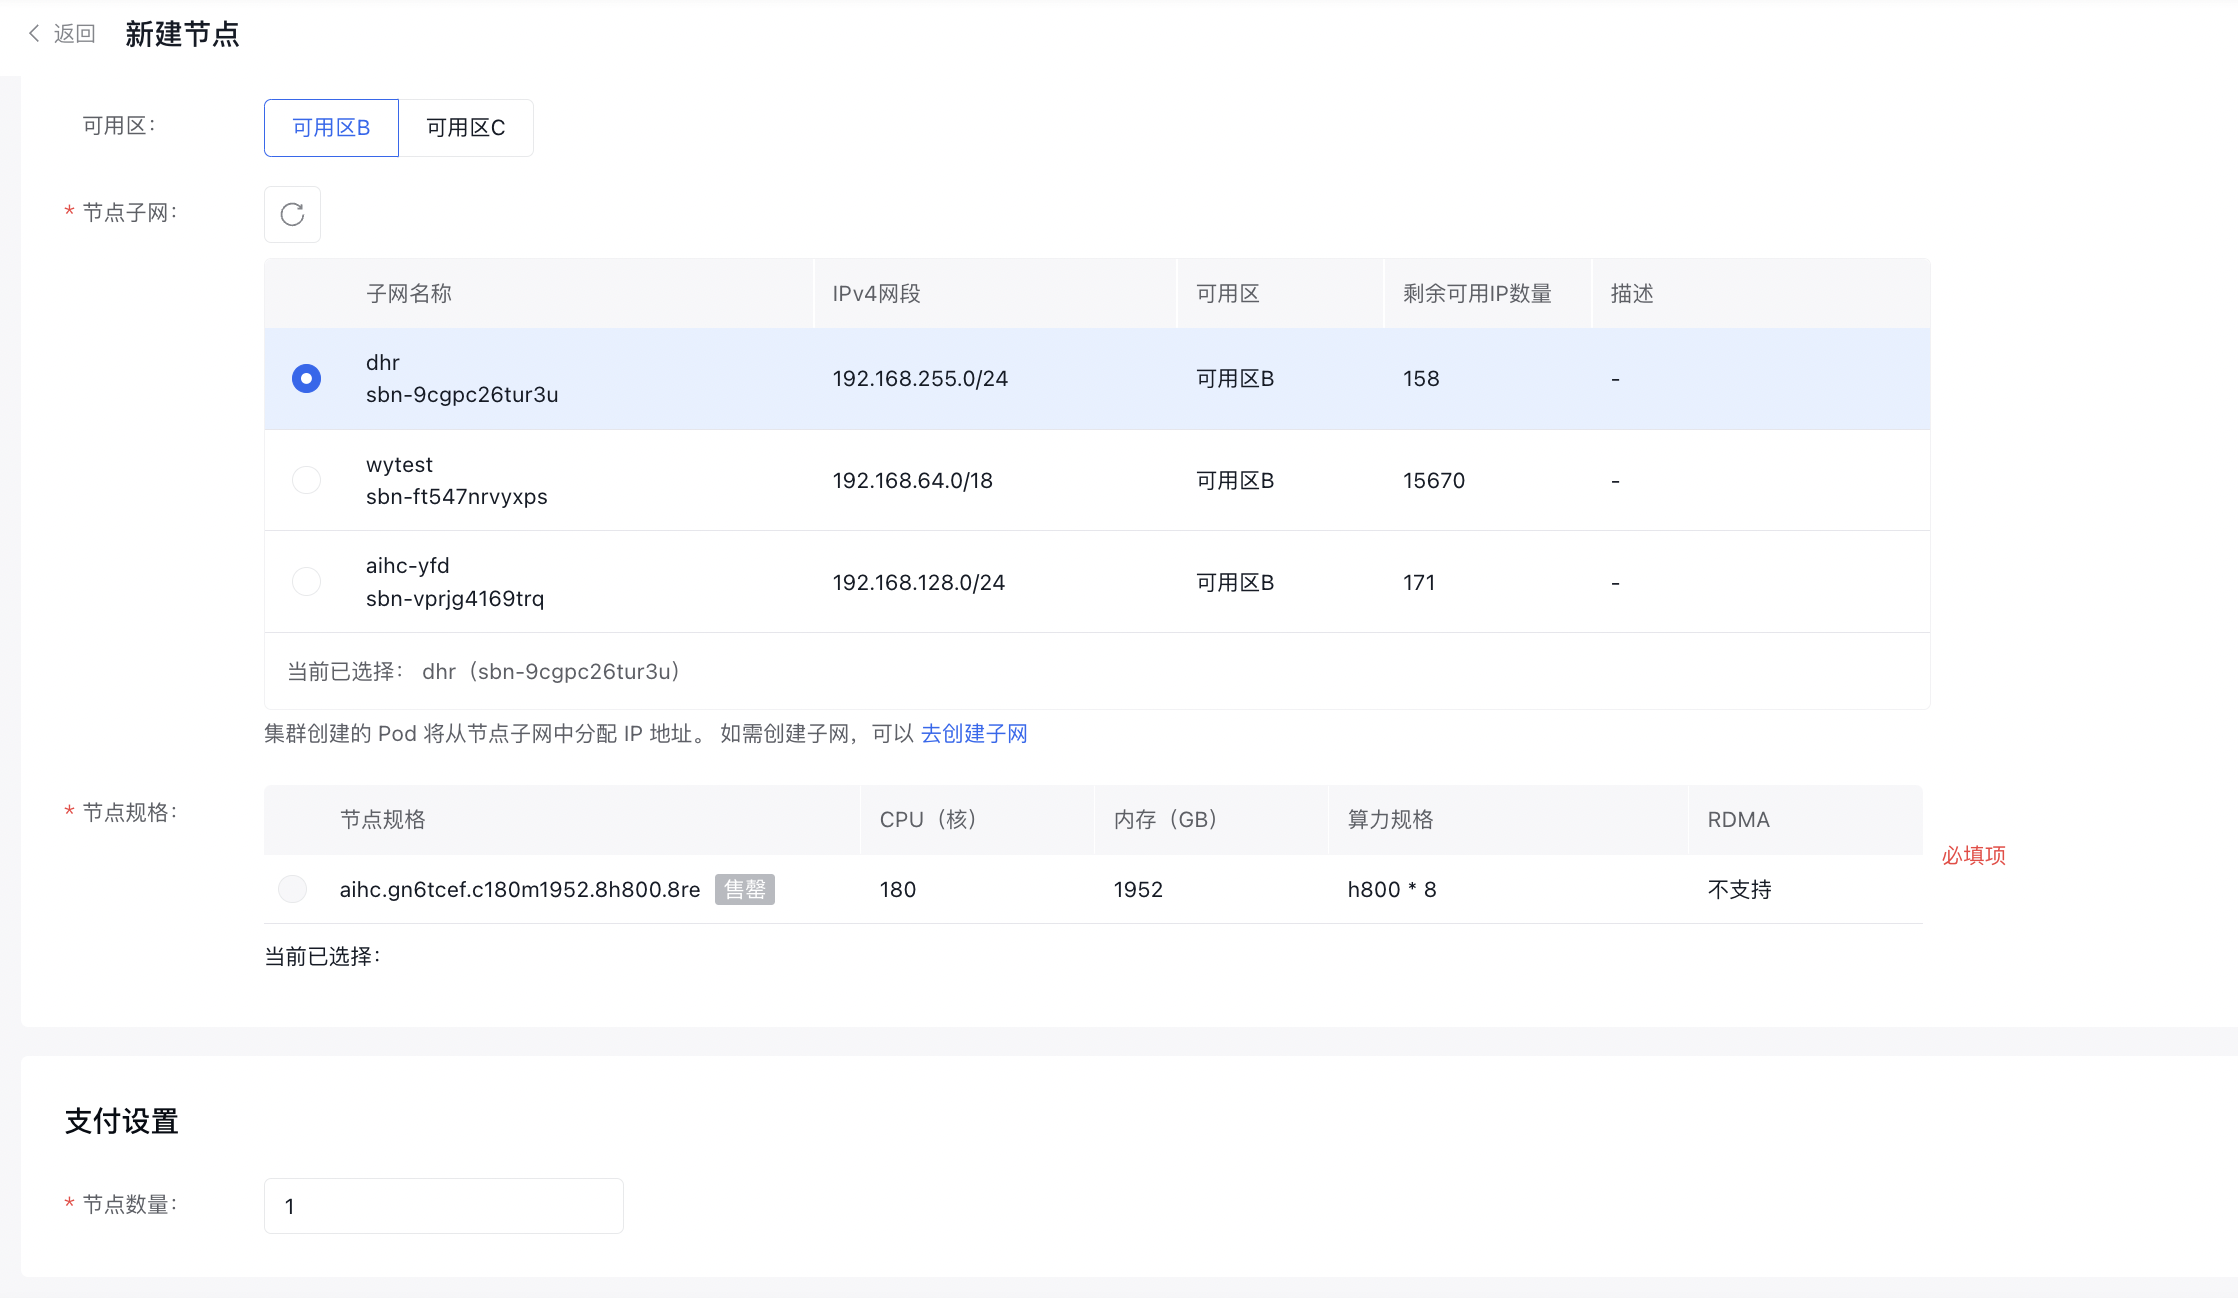Select the wytest subnet radio button

(306, 480)
